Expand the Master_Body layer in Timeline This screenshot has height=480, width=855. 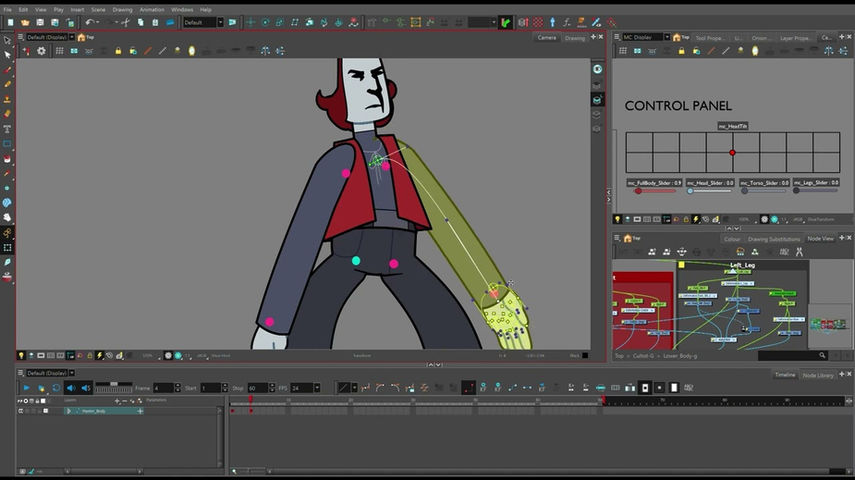(69, 411)
